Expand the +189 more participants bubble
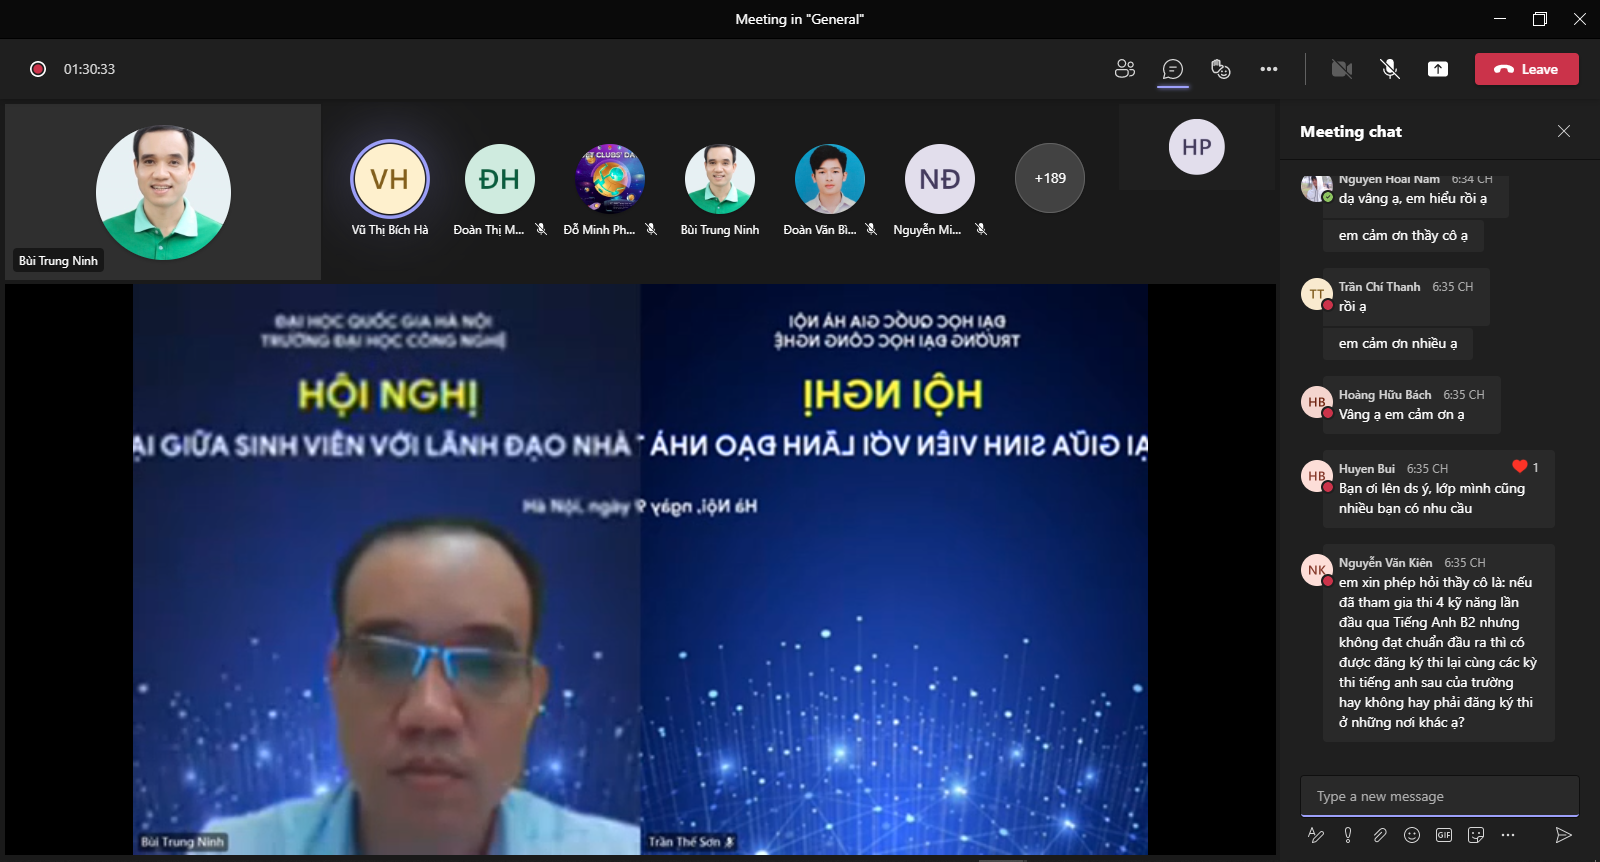 [x=1050, y=178]
